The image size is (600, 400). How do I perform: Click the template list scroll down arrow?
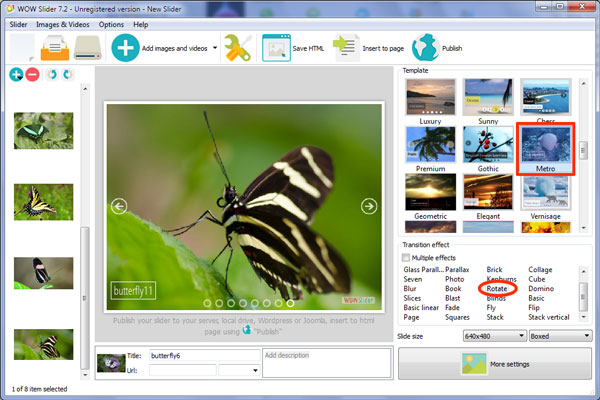584,228
